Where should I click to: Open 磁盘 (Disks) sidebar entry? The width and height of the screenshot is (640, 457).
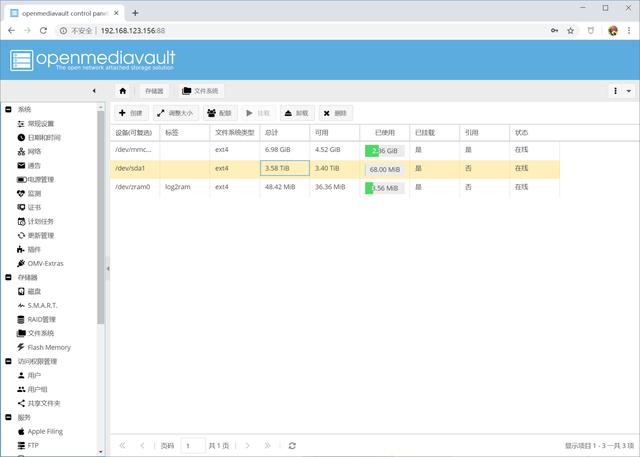click(x=29, y=291)
